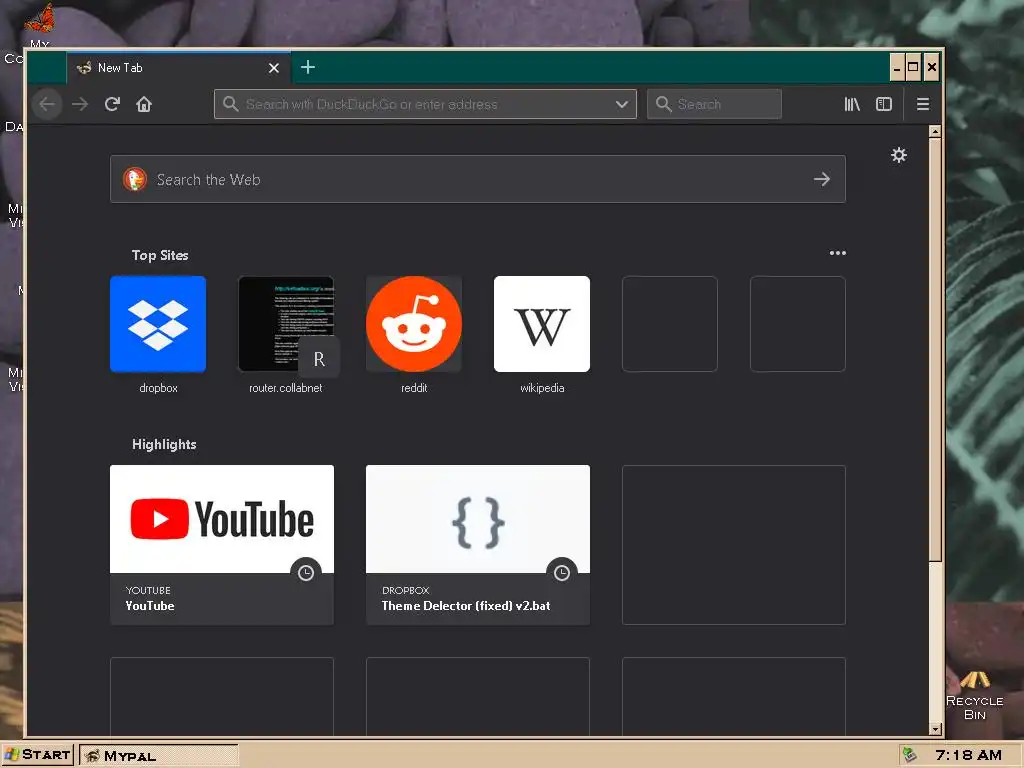Image resolution: width=1024 pixels, height=768 pixels.
Task: Open the router.collabnet top site tile
Action: [286, 324]
